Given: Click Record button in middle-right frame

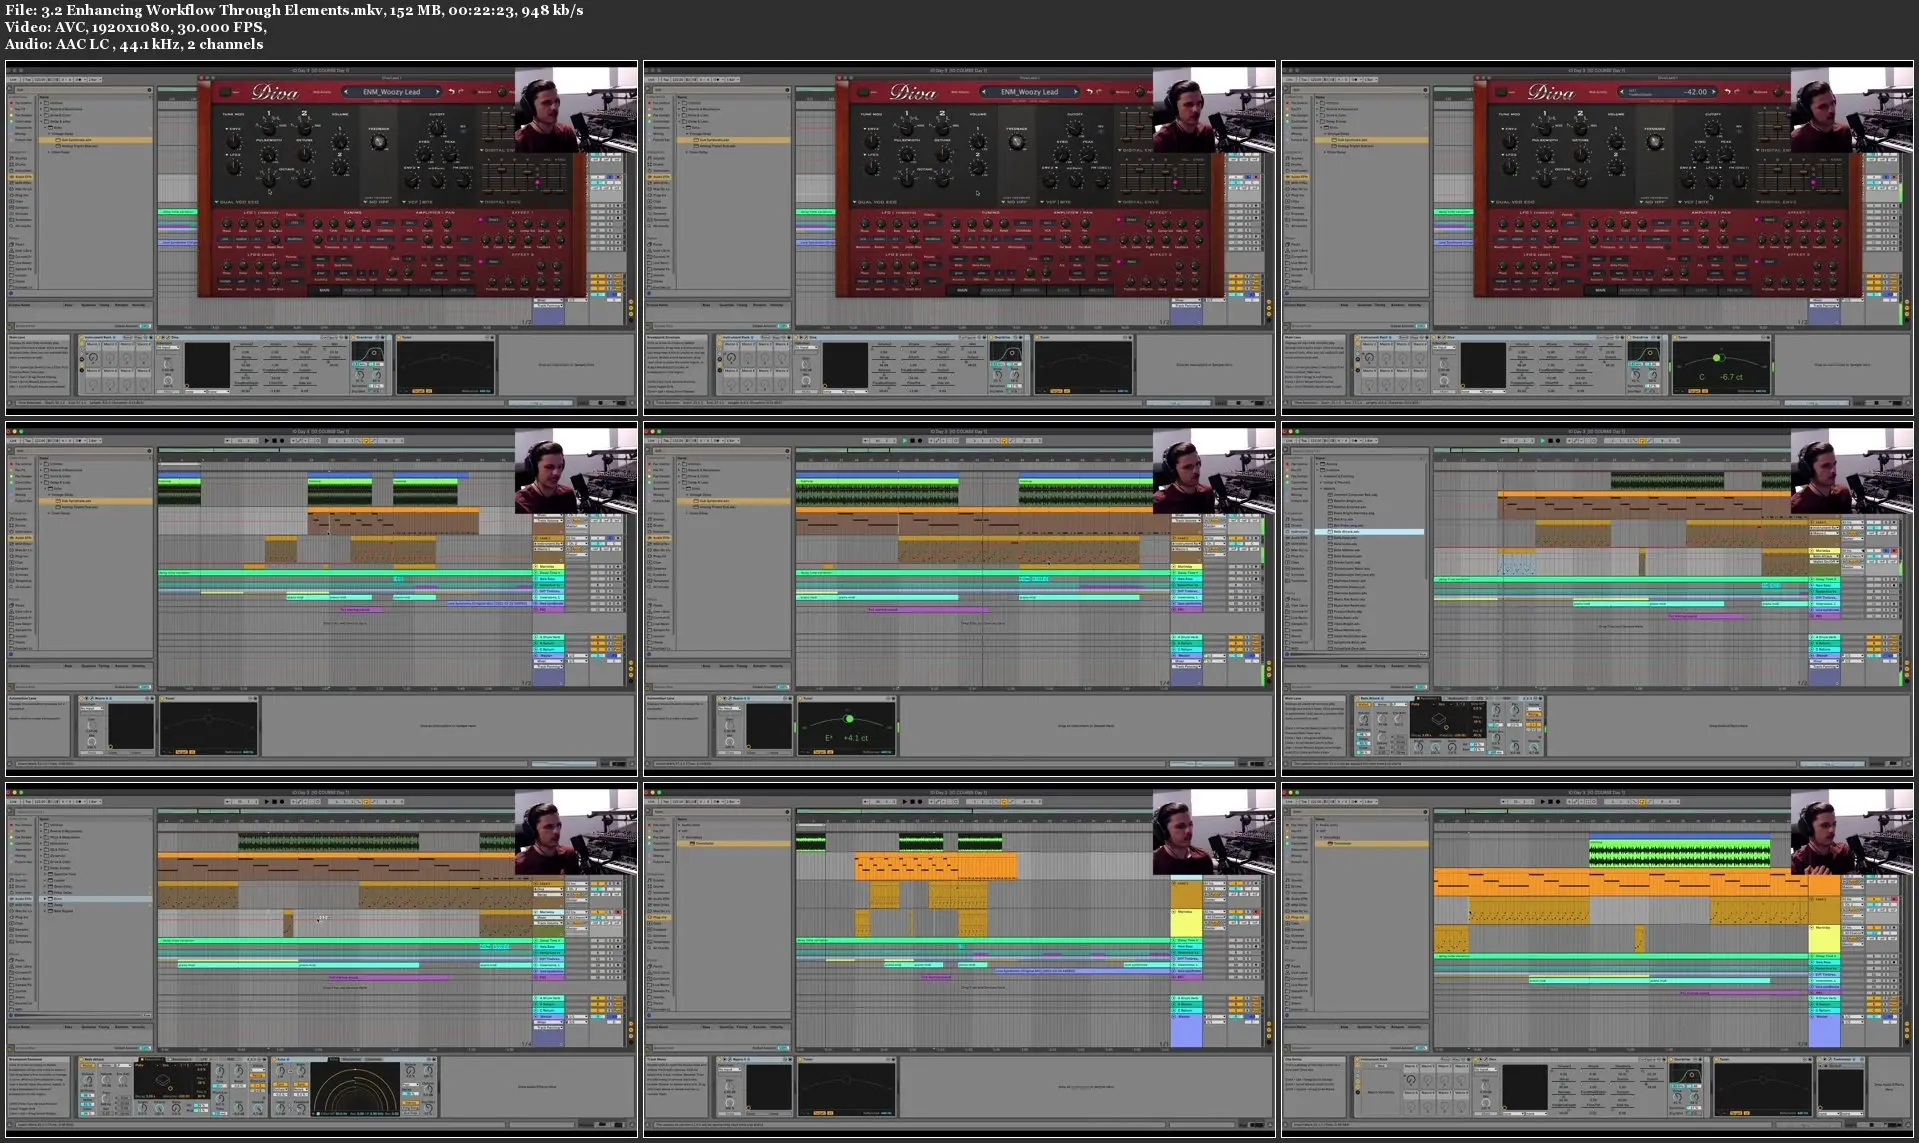Looking at the screenshot, I should tap(1558, 440).
